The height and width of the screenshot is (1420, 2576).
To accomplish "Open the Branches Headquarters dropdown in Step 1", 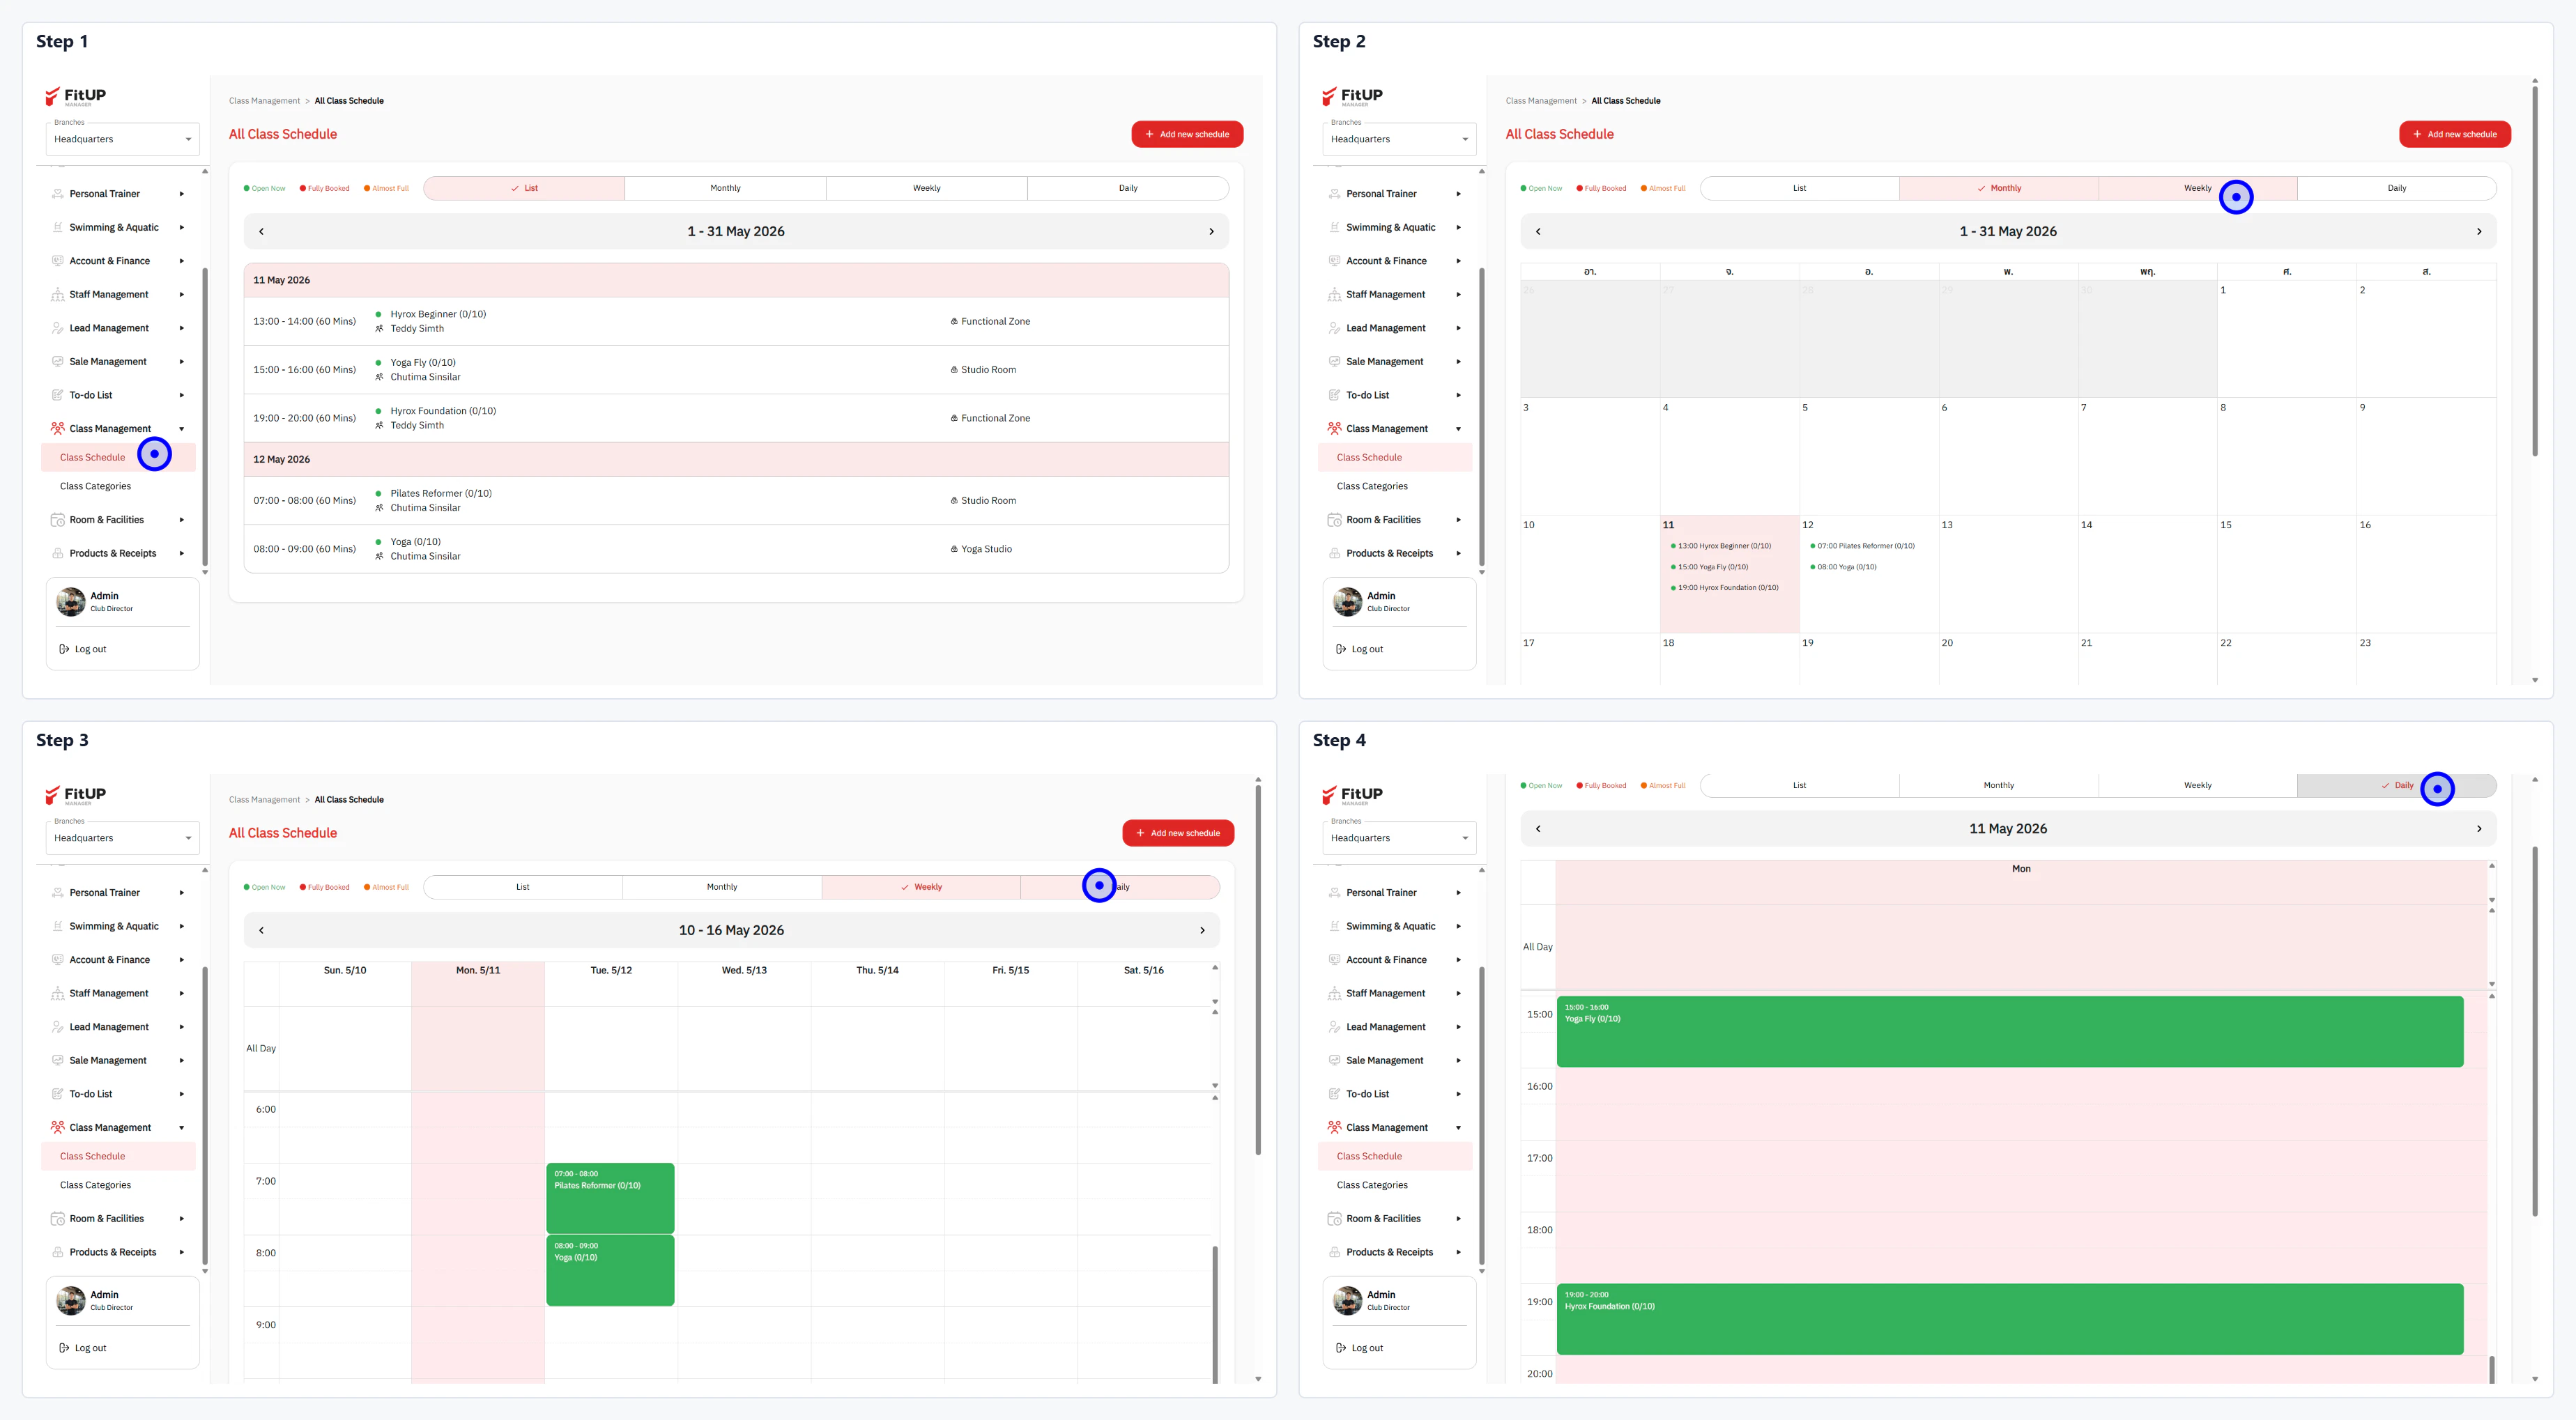I will click(122, 139).
